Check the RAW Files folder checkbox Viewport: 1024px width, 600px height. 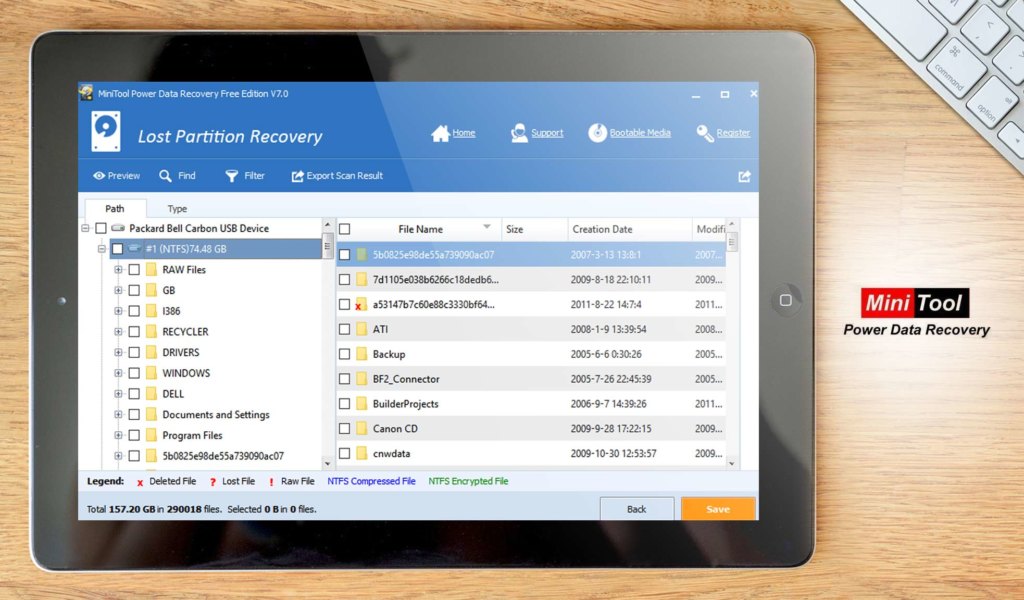(135, 269)
